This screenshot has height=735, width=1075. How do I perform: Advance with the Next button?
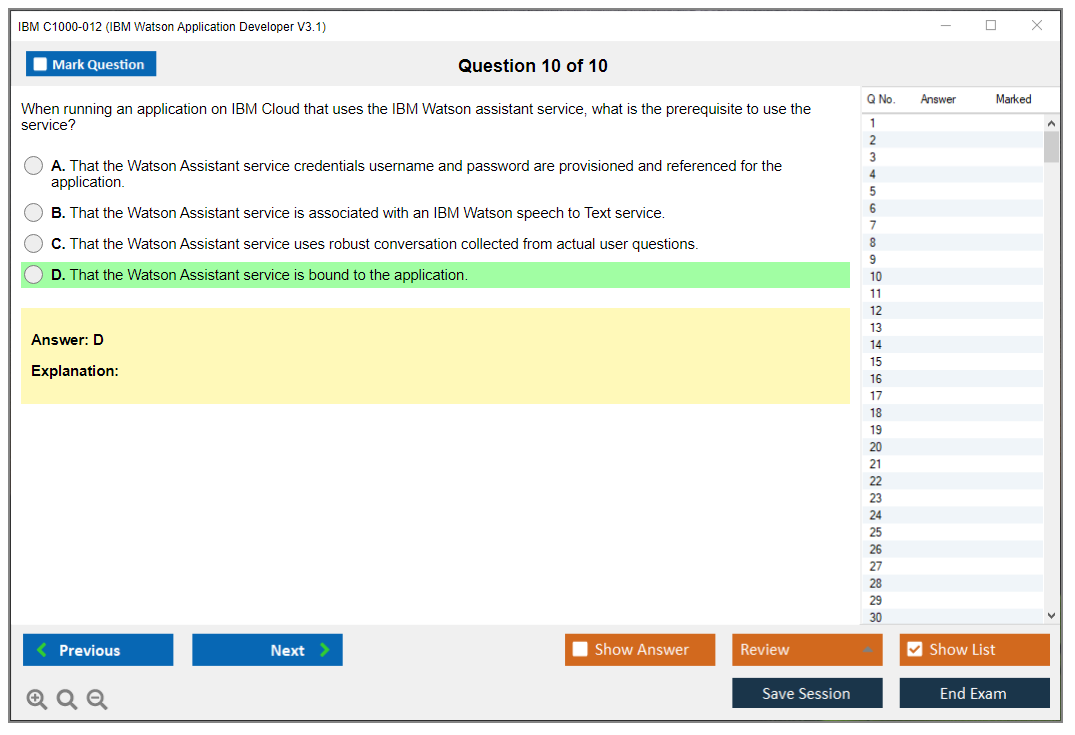267,650
